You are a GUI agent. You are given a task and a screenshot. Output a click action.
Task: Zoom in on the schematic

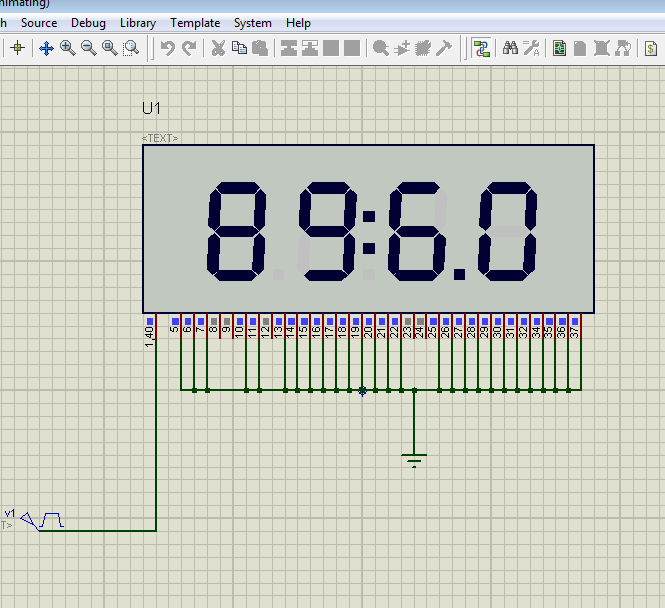(x=67, y=48)
